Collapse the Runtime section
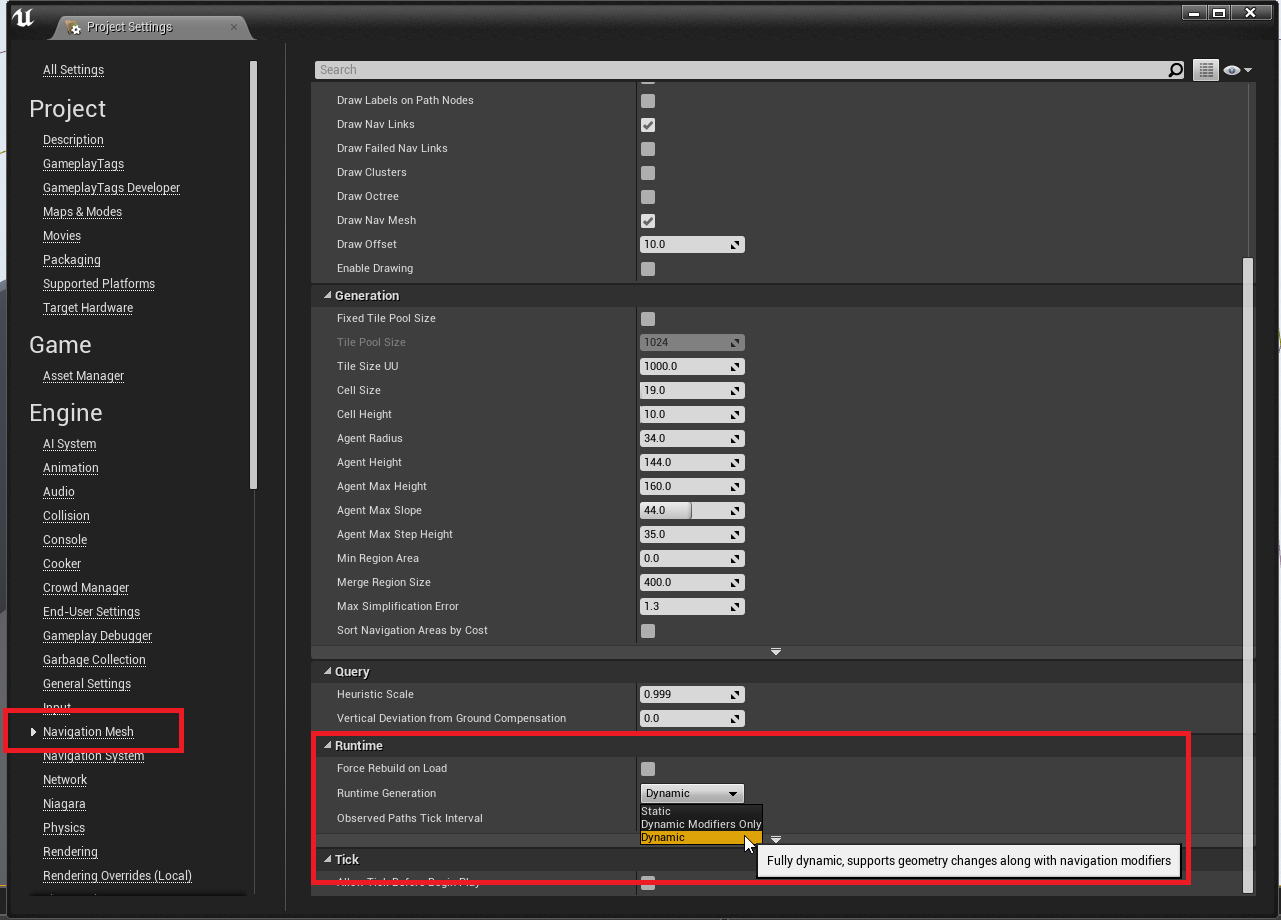This screenshot has height=920, width=1281. pyautogui.click(x=327, y=746)
